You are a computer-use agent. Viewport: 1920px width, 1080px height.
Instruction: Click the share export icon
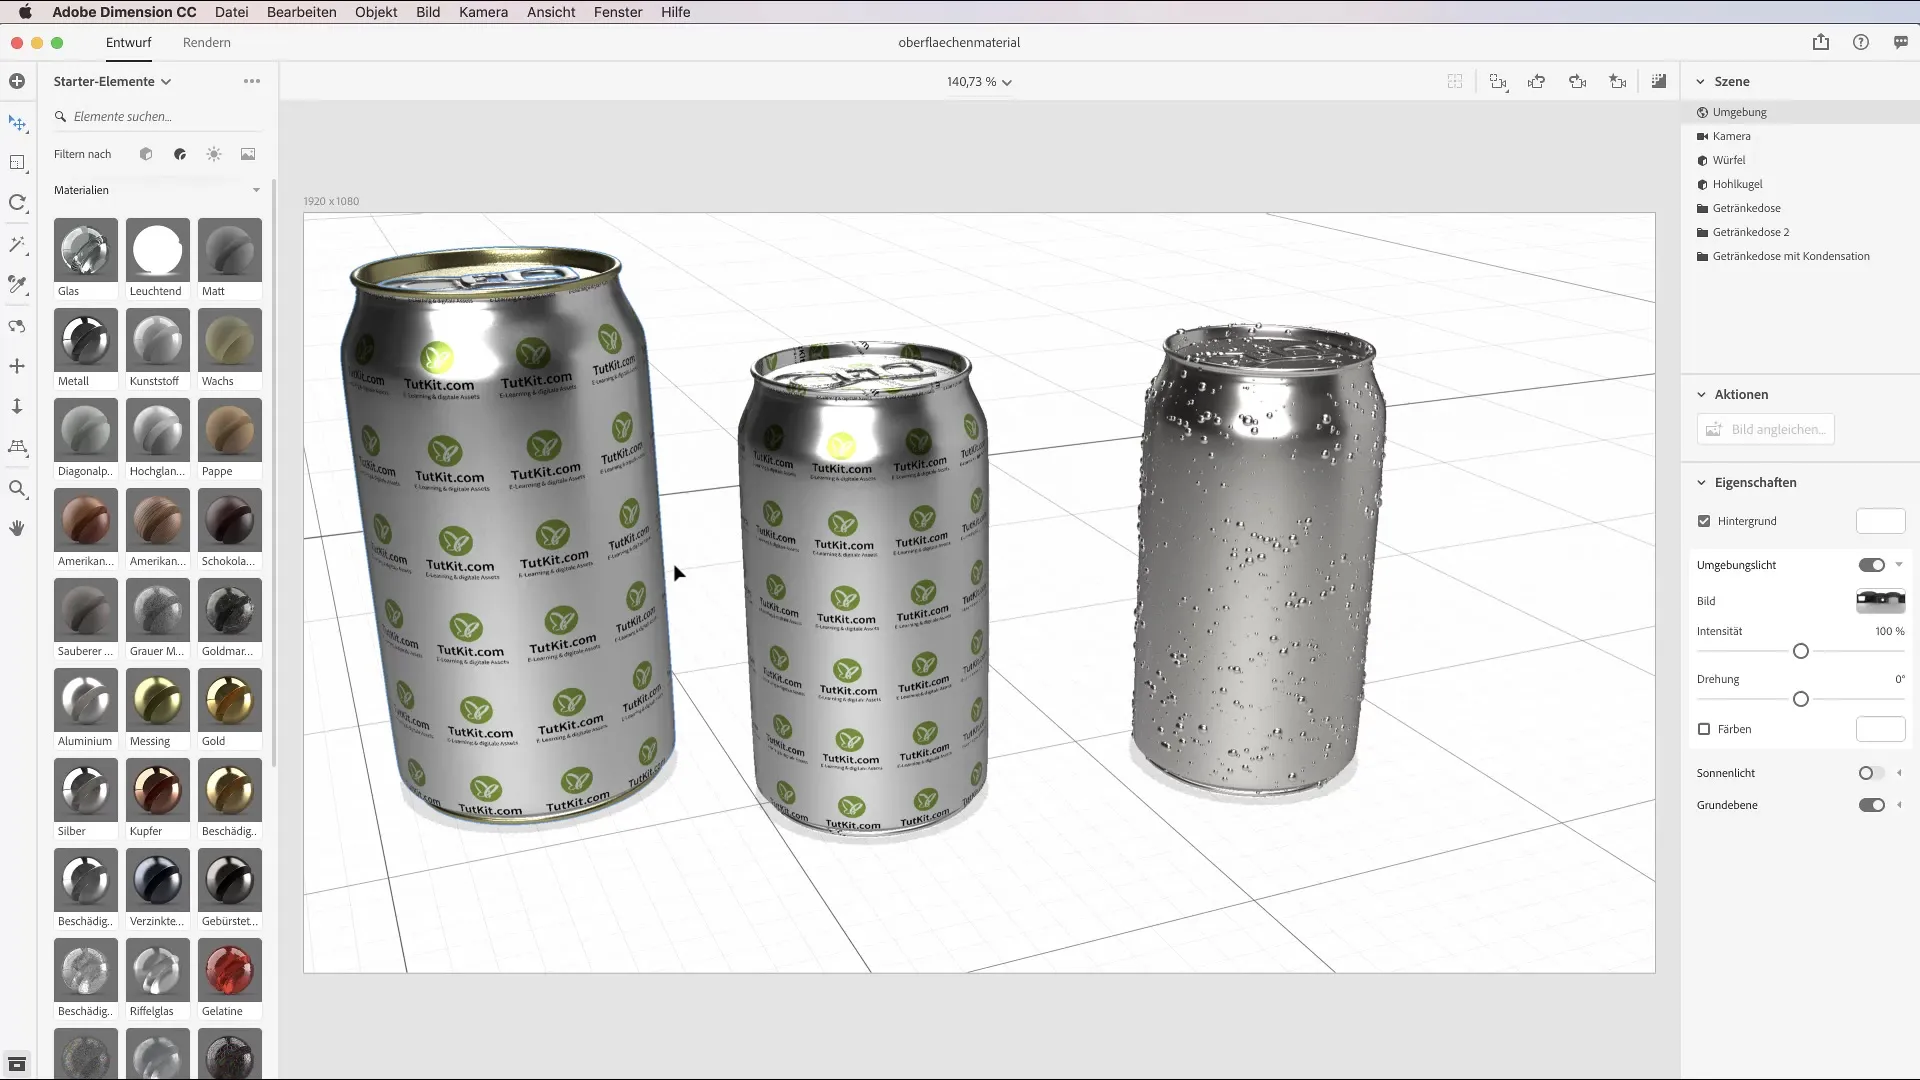[x=1821, y=42]
